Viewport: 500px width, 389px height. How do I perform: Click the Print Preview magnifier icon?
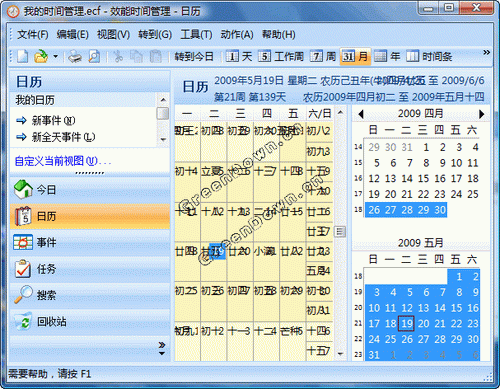(x=94, y=56)
